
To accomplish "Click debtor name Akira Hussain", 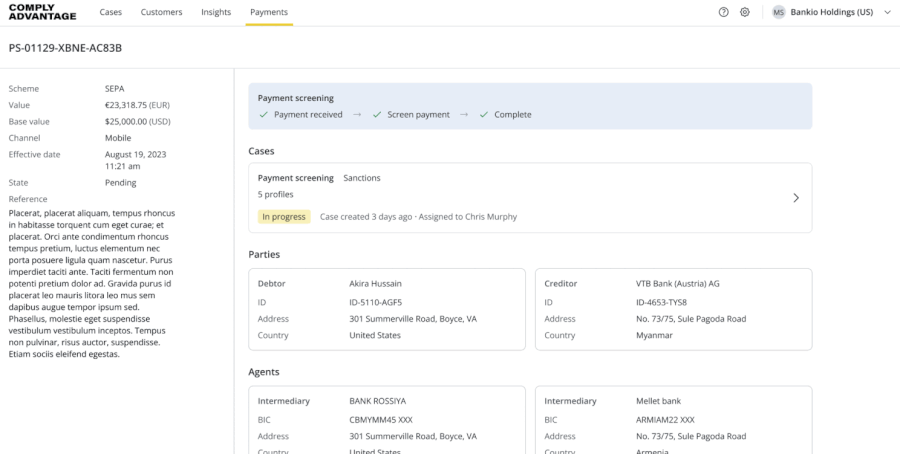I will [x=375, y=284].
